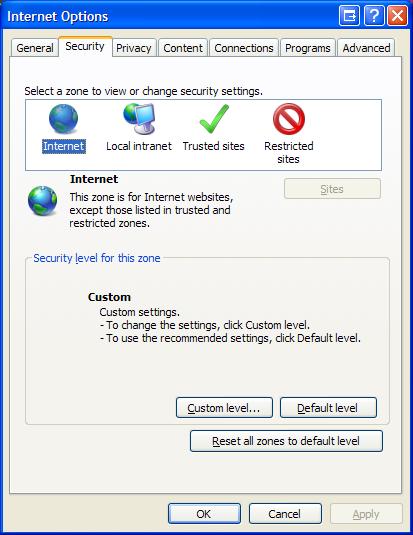Dismiss the dialog with Cancel
Viewport: 413px width, 535px height.
click(285, 514)
